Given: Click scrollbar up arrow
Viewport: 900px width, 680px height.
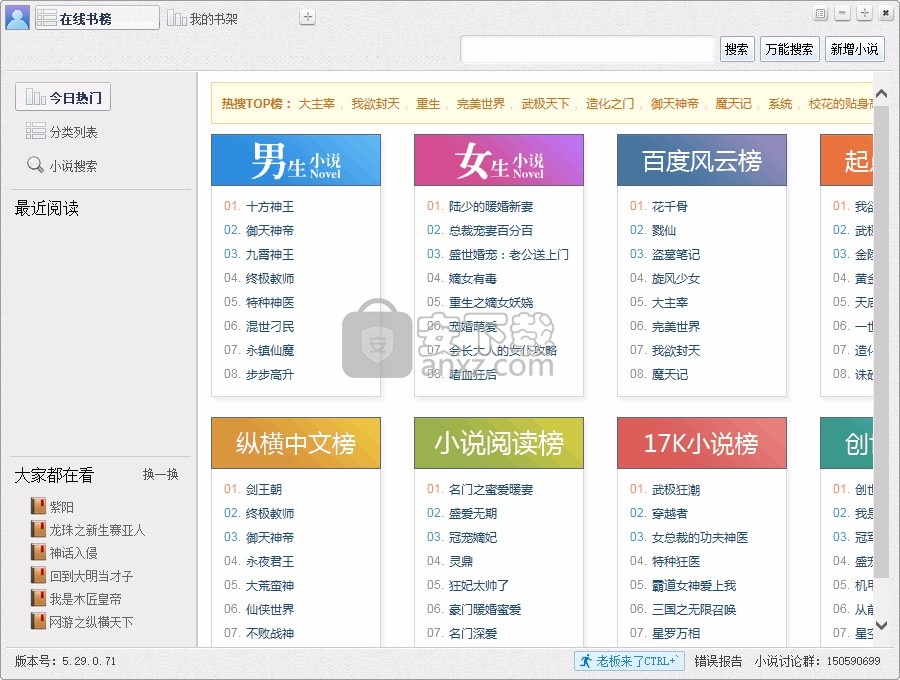Looking at the screenshot, I should [882, 94].
